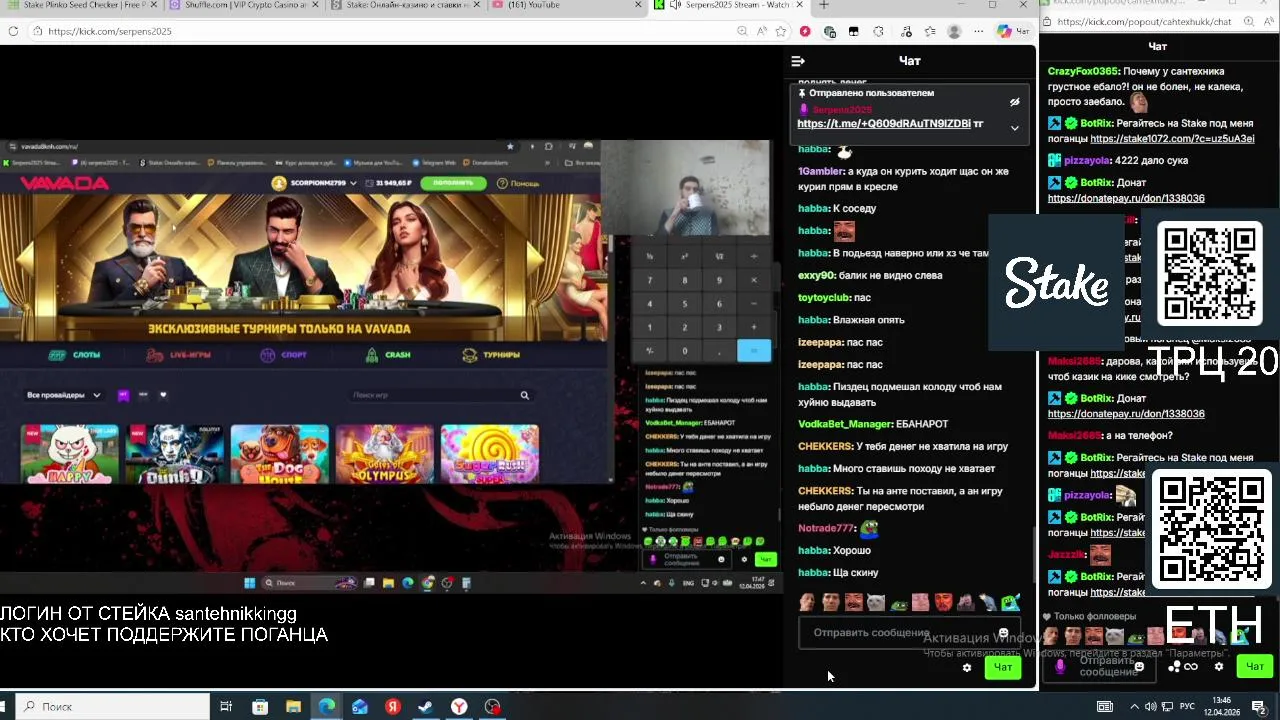Collapse the chat panel with the arrow-lines icon
This screenshot has width=1280, height=720.
tap(798, 61)
